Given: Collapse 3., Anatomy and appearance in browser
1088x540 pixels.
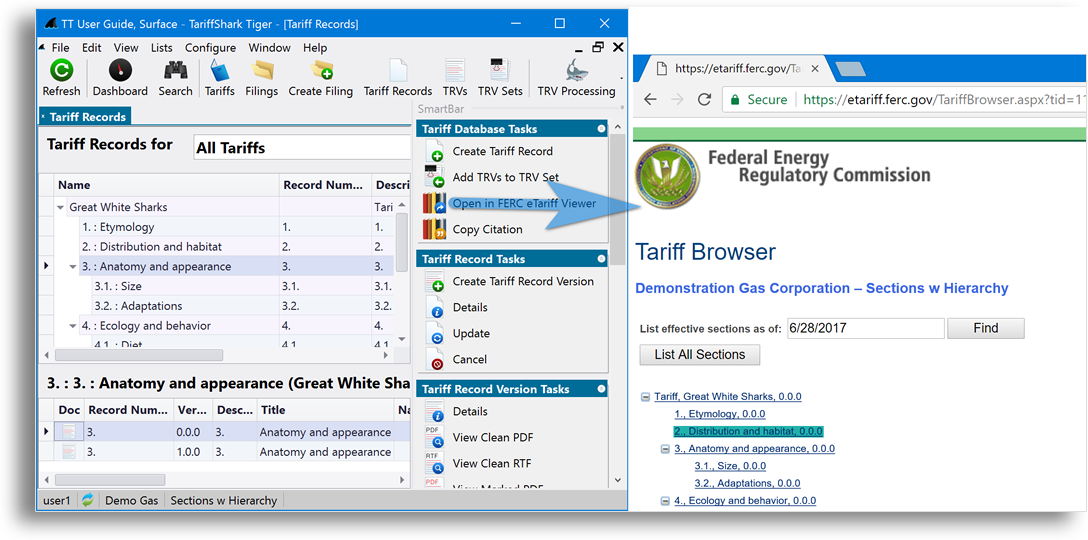Looking at the screenshot, I should pyautogui.click(x=665, y=449).
